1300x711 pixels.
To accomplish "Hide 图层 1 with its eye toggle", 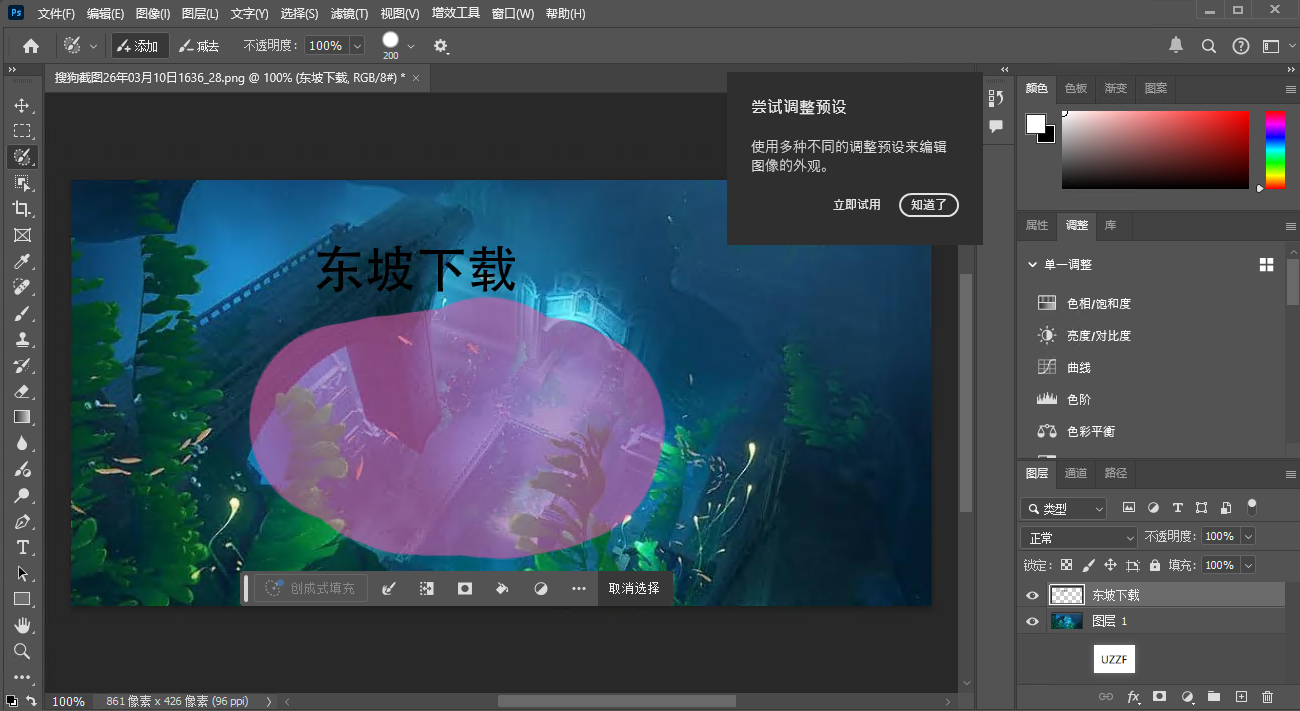I will 1031,621.
